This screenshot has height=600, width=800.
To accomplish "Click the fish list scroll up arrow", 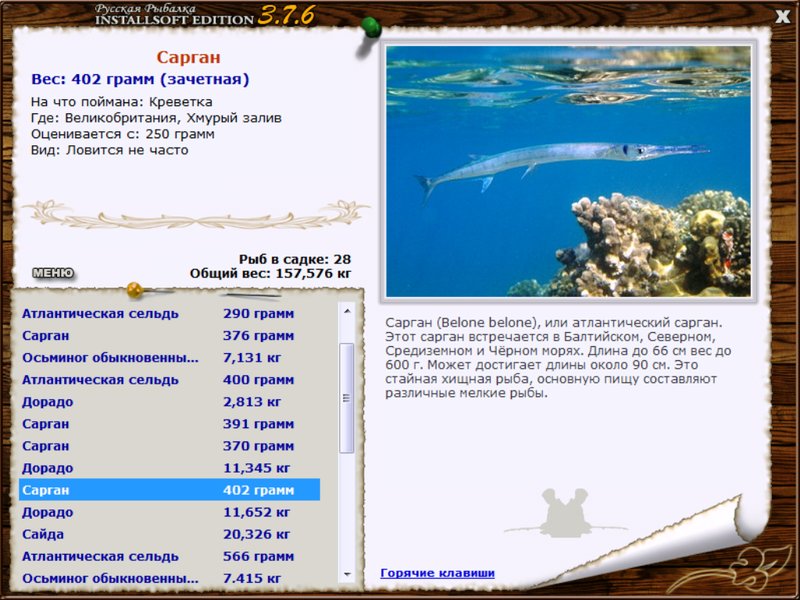I will click(x=347, y=311).
